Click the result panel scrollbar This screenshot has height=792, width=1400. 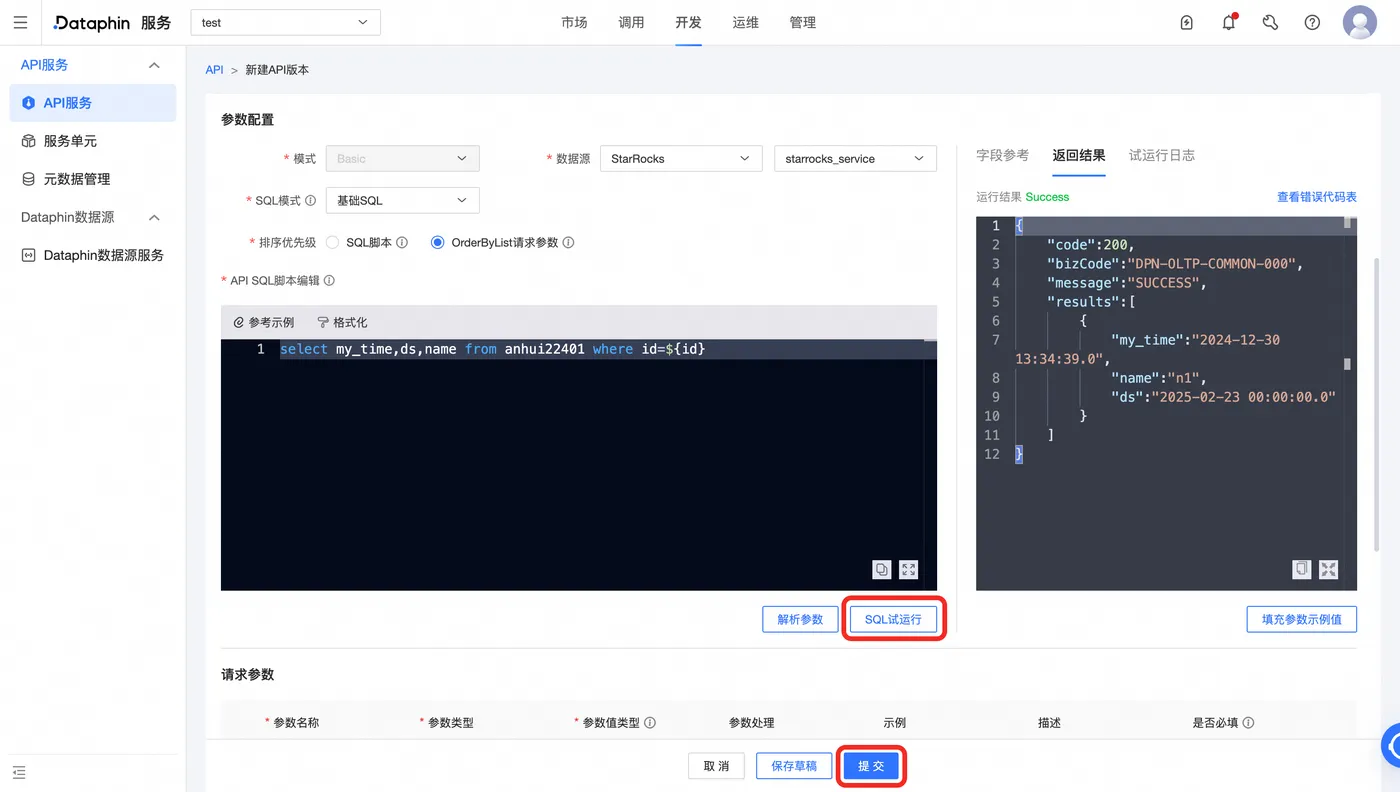click(x=1348, y=364)
